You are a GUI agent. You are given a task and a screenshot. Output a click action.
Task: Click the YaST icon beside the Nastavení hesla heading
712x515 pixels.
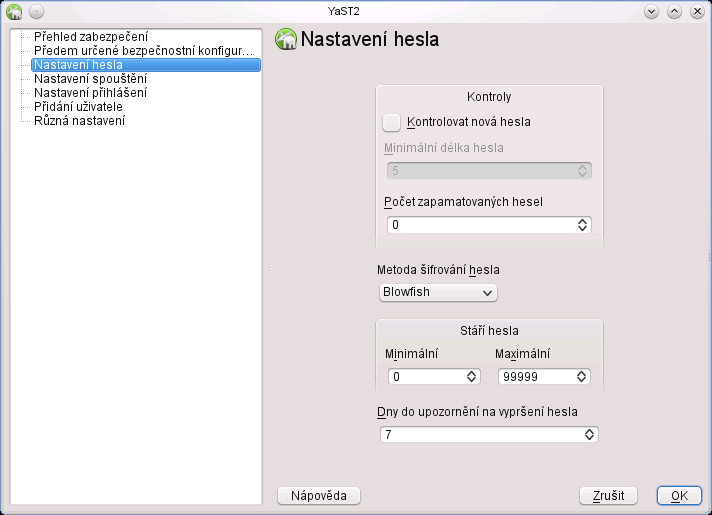coord(286,39)
